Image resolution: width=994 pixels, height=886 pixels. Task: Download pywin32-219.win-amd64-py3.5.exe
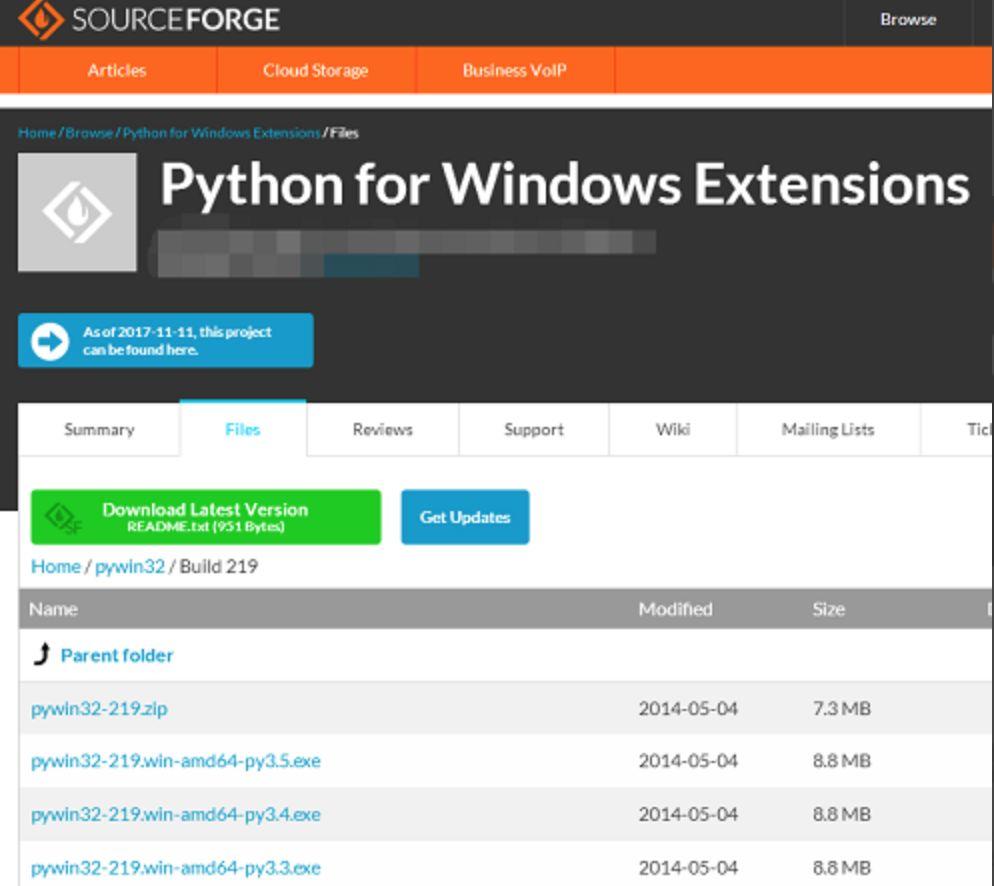point(176,761)
